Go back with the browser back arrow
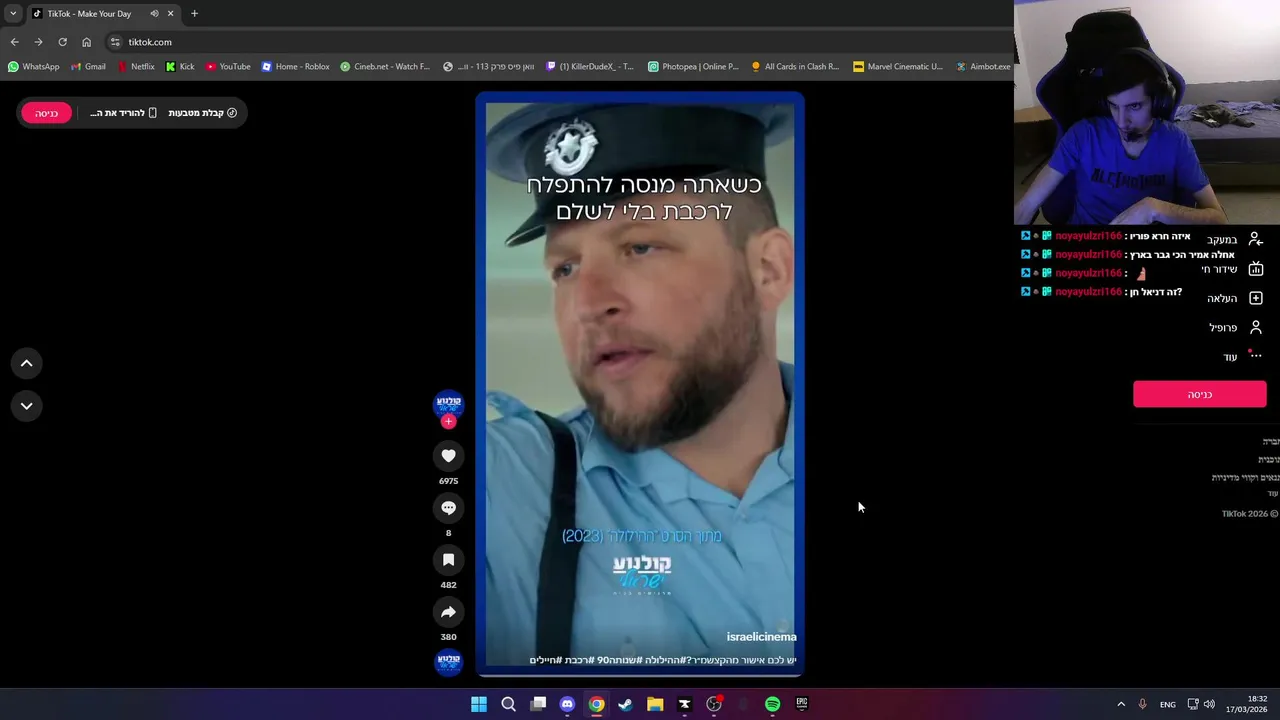 click(x=14, y=42)
